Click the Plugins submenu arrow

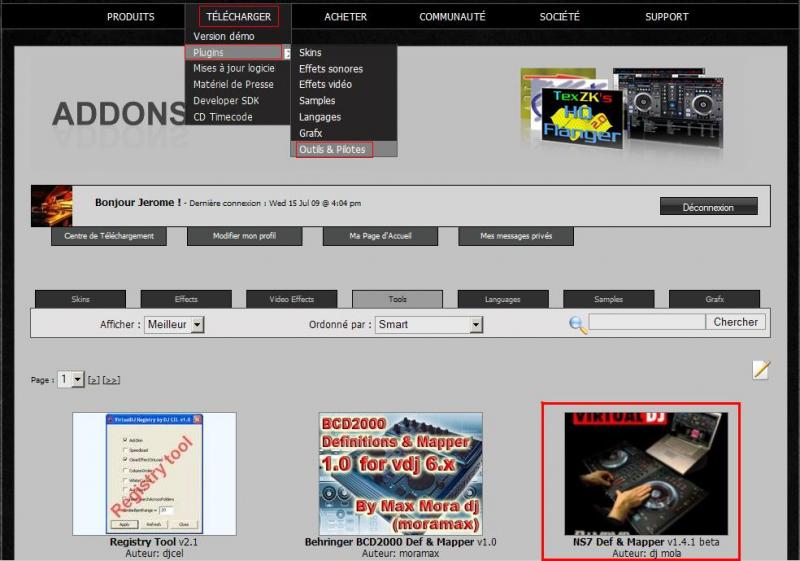(x=287, y=53)
